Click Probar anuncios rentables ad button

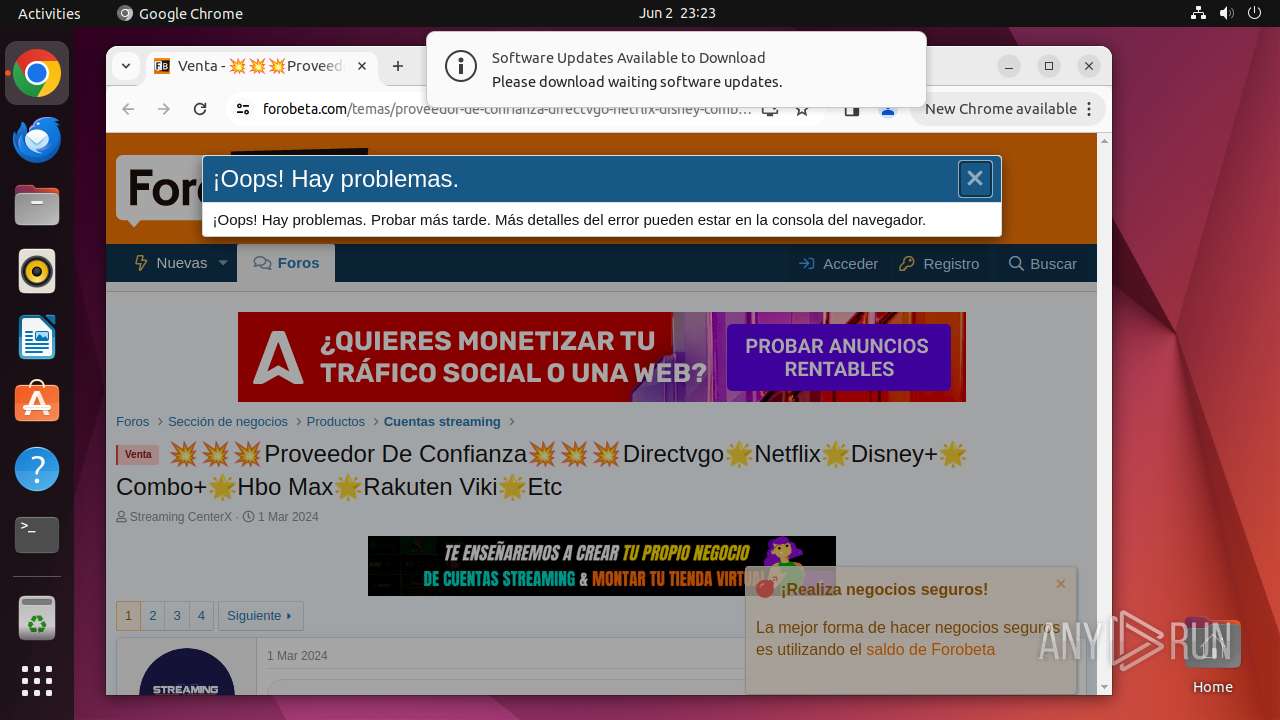point(837,357)
